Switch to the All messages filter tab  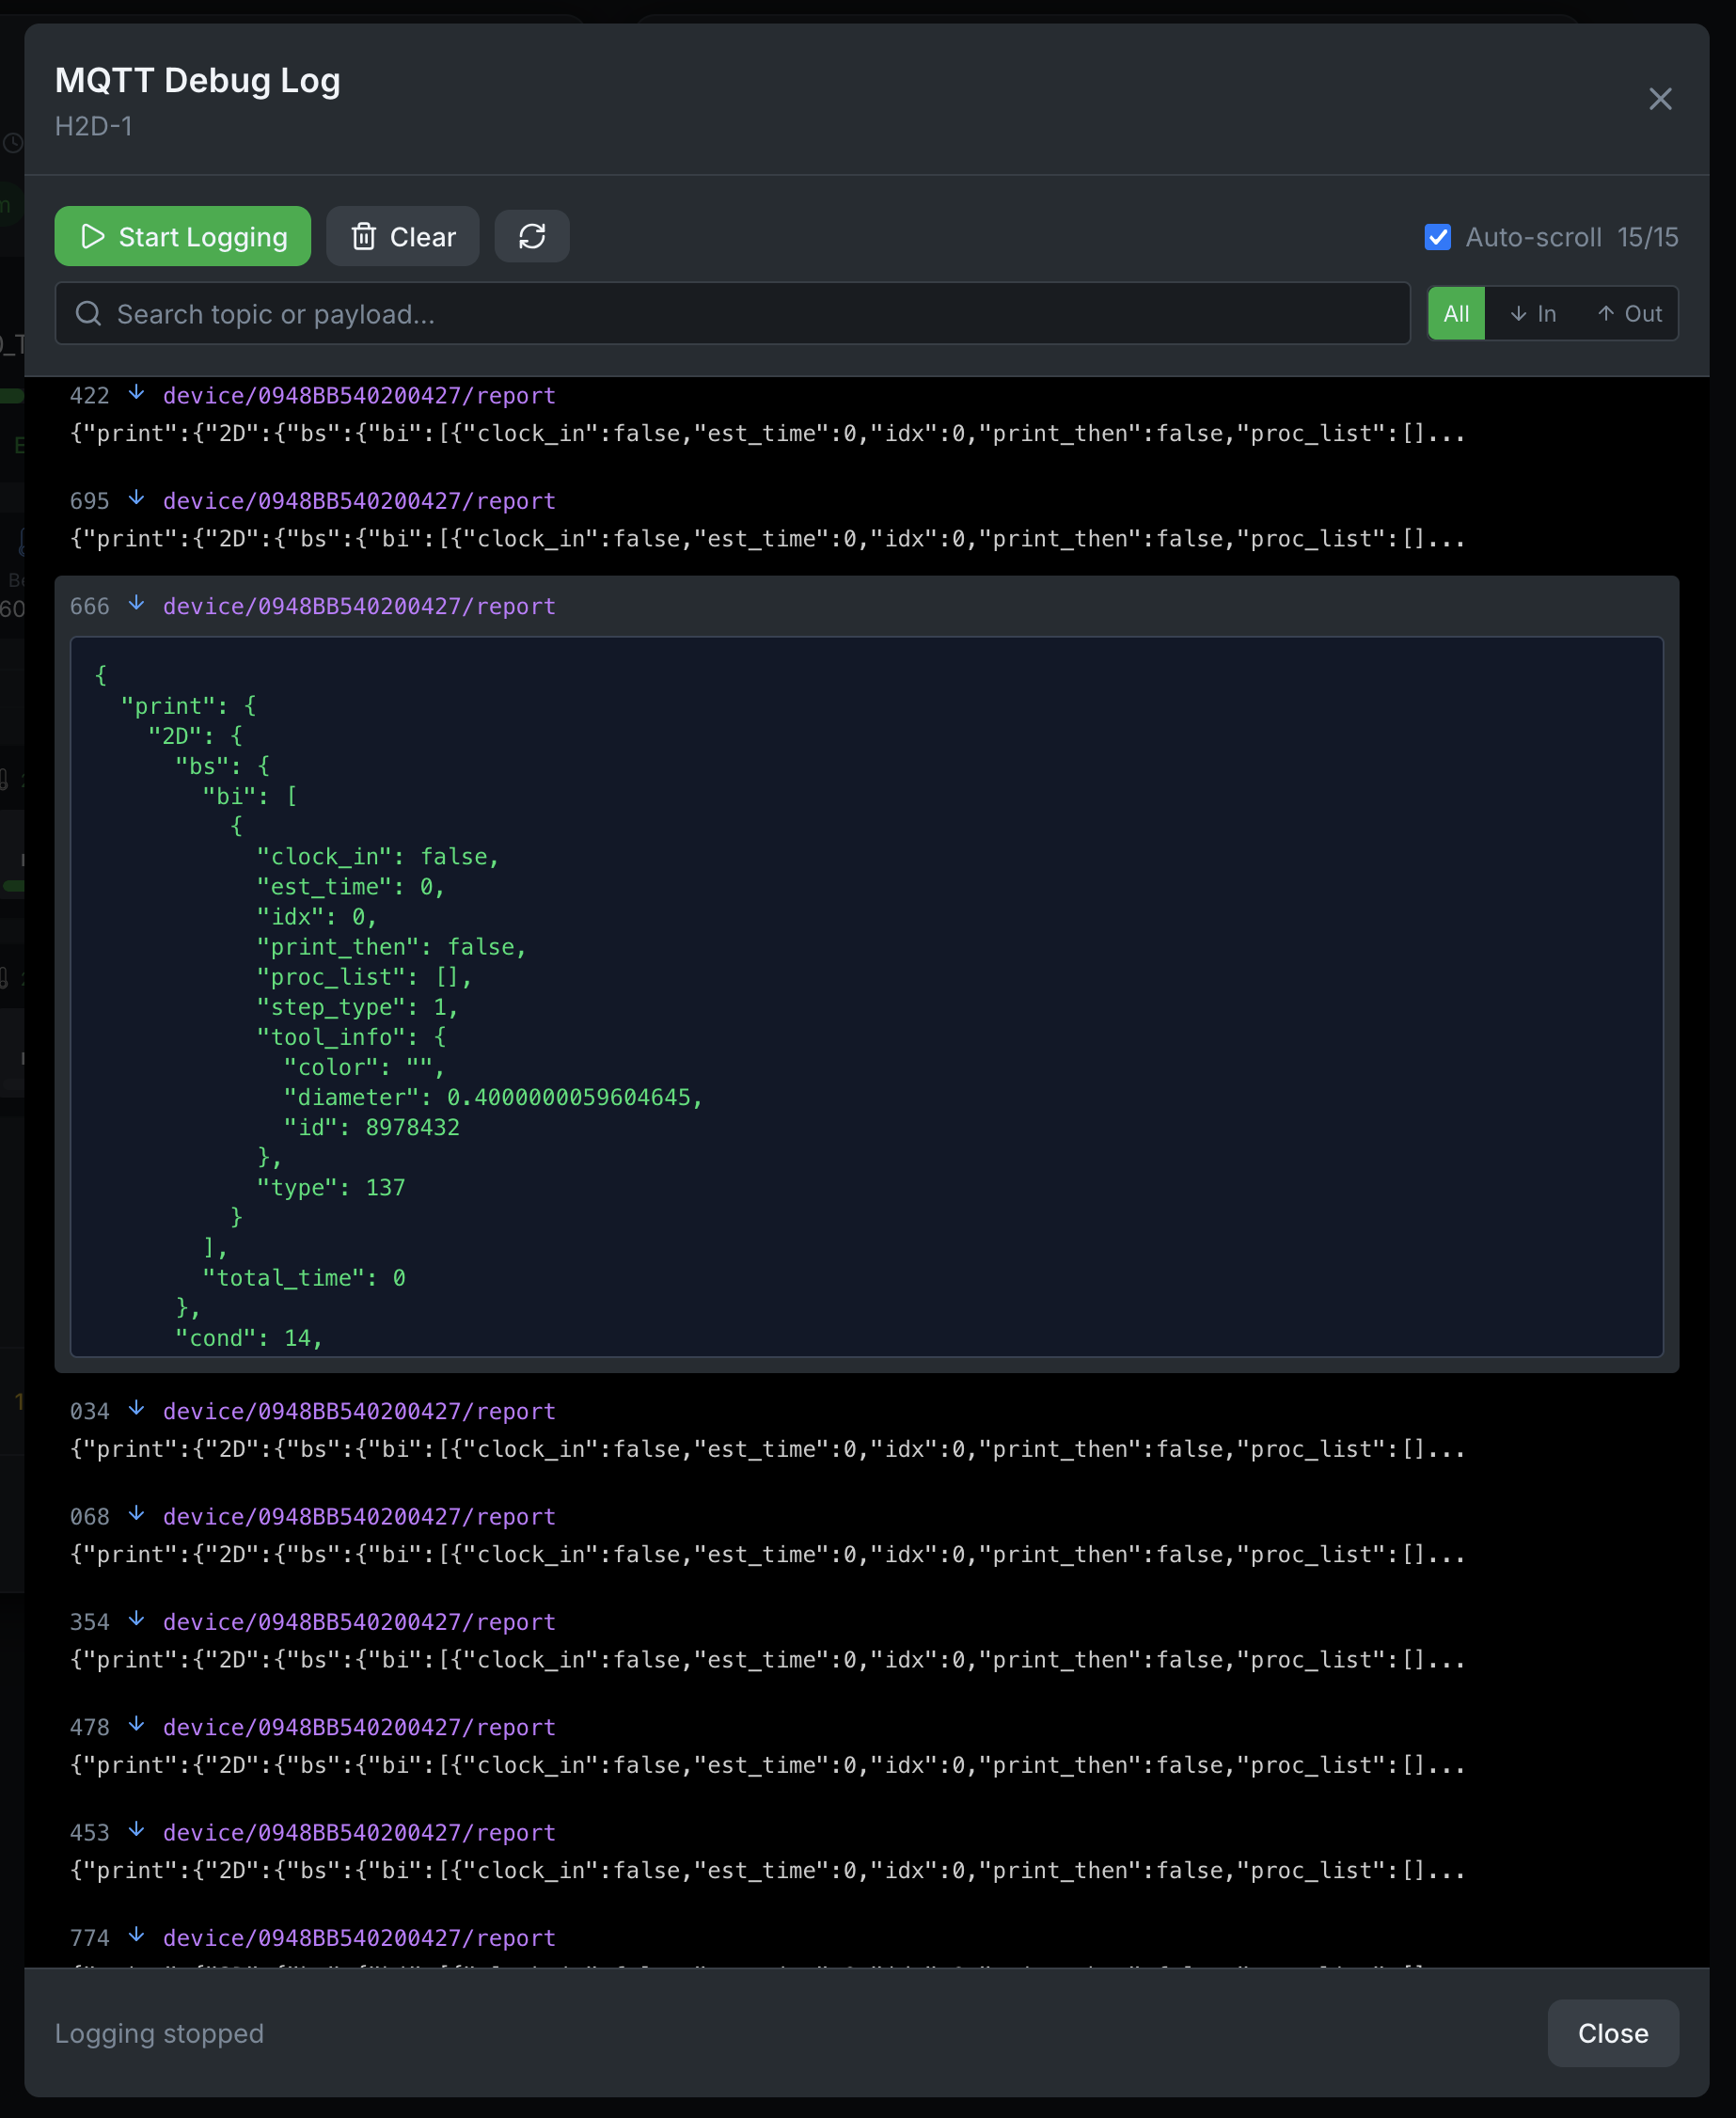(x=1456, y=313)
